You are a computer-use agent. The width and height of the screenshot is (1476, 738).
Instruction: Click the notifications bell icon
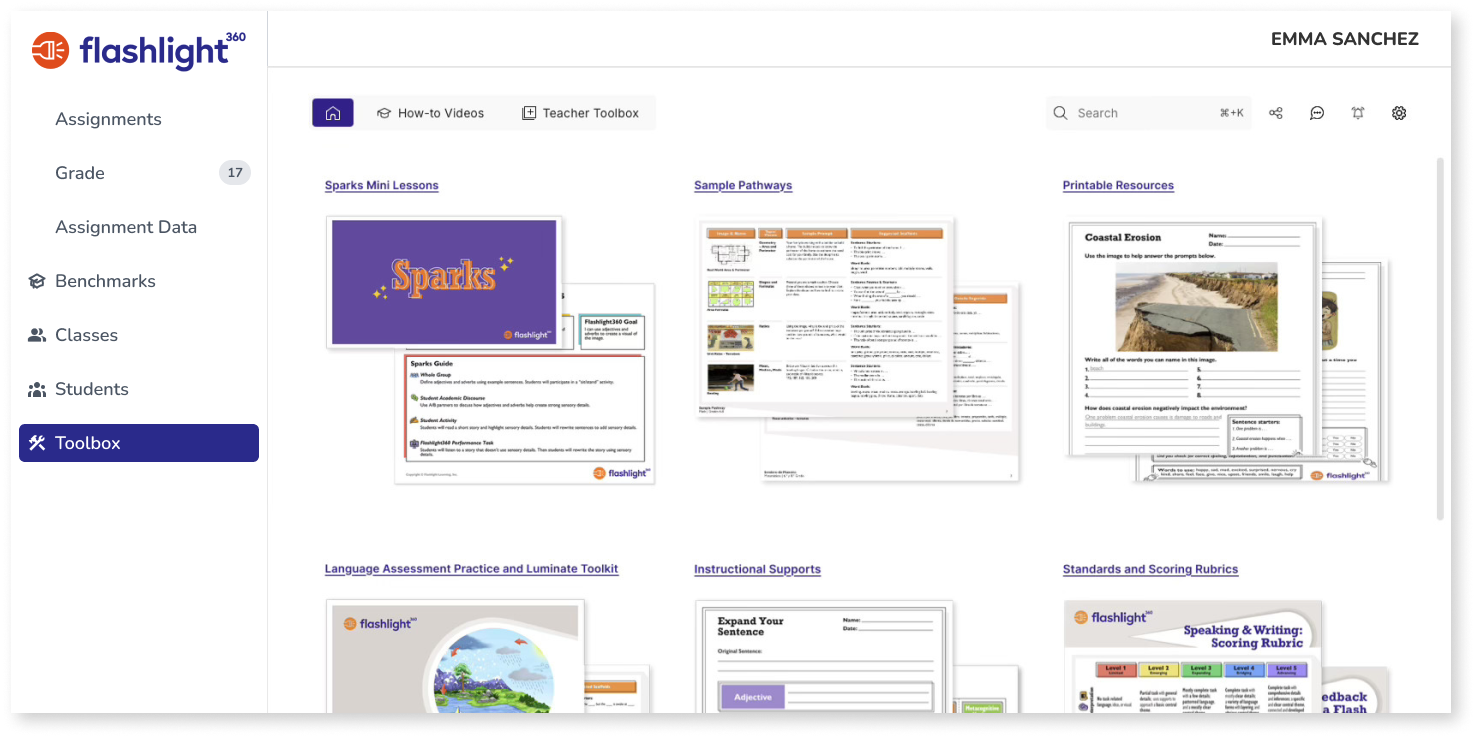click(x=1358, y=113)
